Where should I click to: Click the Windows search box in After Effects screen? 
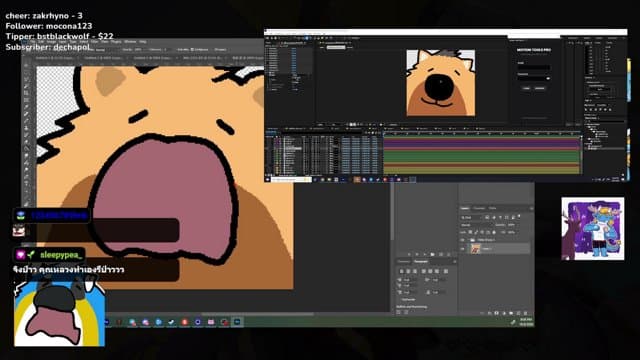[x=291, y=179]
